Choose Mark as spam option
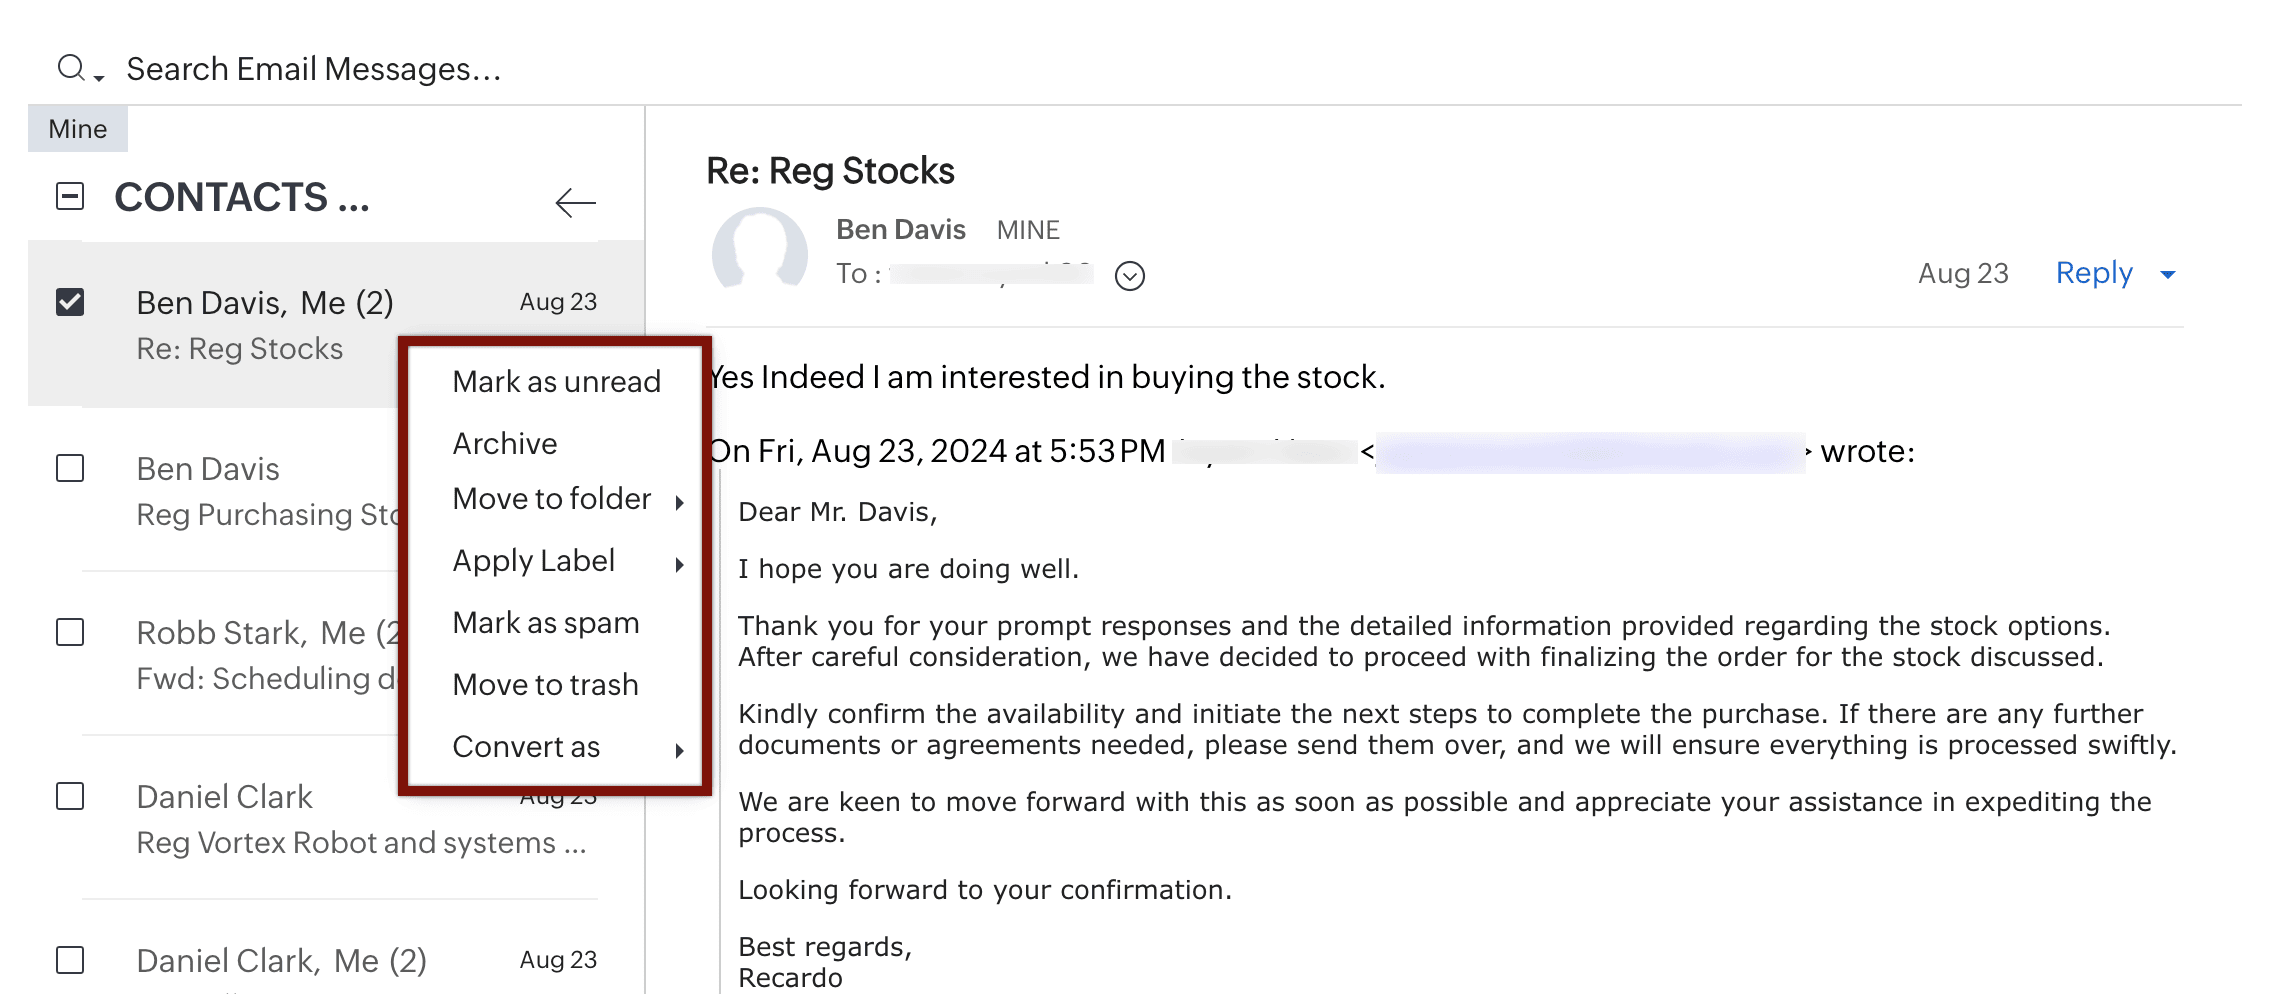Image resolution: width=2270 pixels, height=994 pixels. [x=545, y=623]
